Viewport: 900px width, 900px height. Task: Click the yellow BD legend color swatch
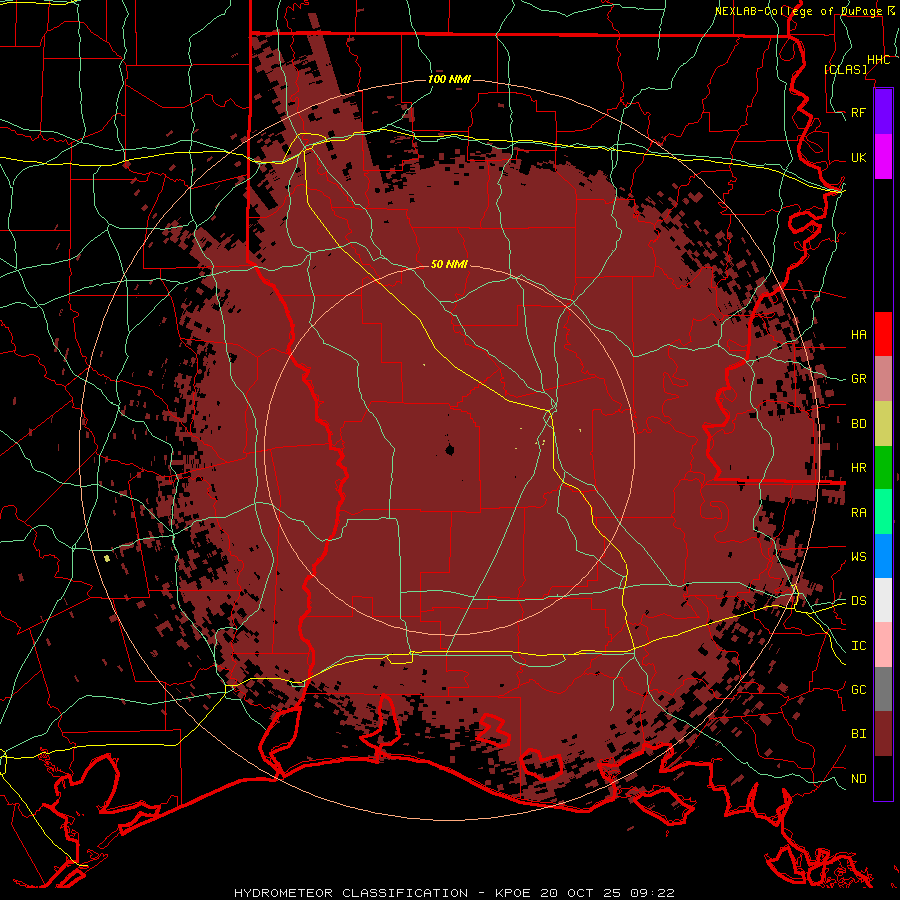[883, 424]
